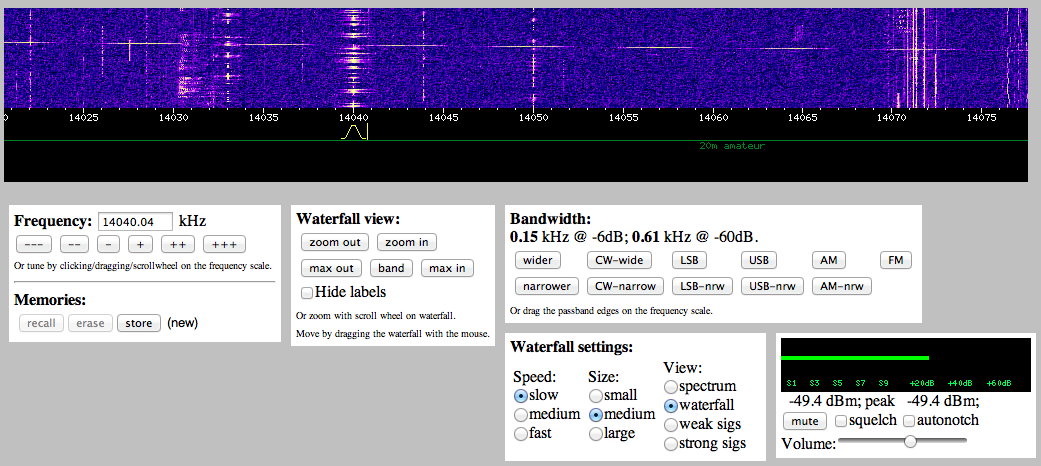1041x466 pixels.
Task: Click the frequency kHz input field
Action: pyautogui.click(x=135, y=221)
